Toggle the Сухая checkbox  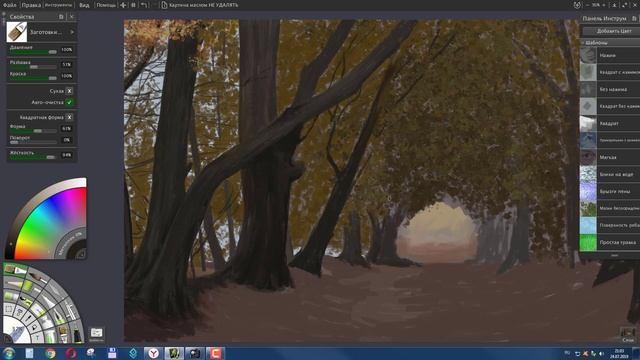[x=69, y=91]
